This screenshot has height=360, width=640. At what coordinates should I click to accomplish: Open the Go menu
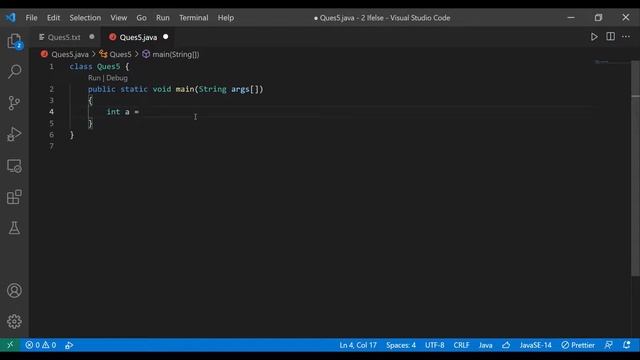141,18
